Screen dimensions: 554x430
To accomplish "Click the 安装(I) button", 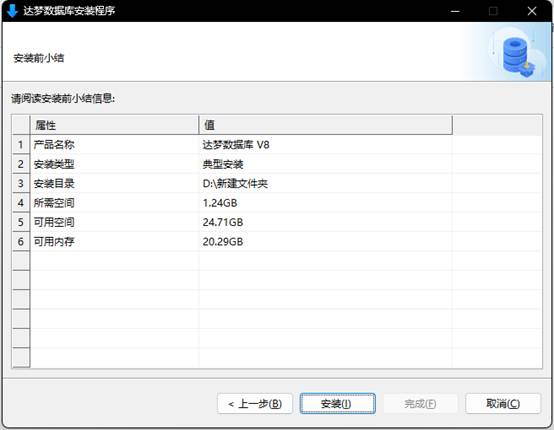I will pos(337,403).
